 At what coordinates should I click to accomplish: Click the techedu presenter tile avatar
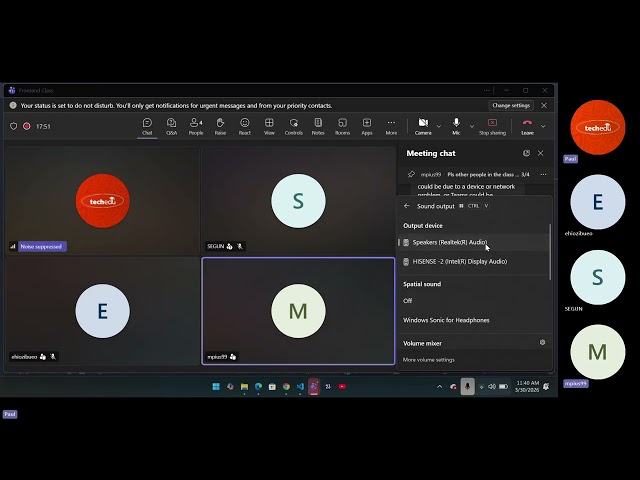click(102, 200)
